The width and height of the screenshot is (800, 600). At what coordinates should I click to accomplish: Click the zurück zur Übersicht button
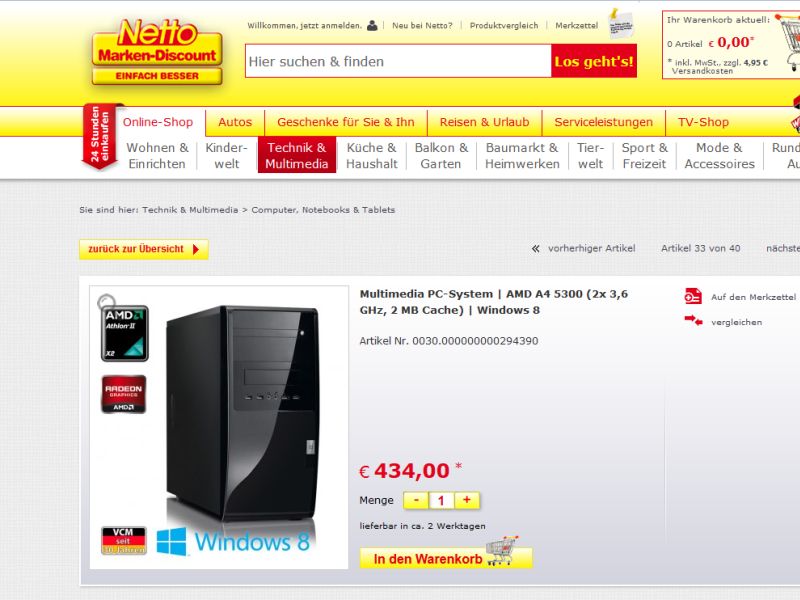[x=143, y=249]
